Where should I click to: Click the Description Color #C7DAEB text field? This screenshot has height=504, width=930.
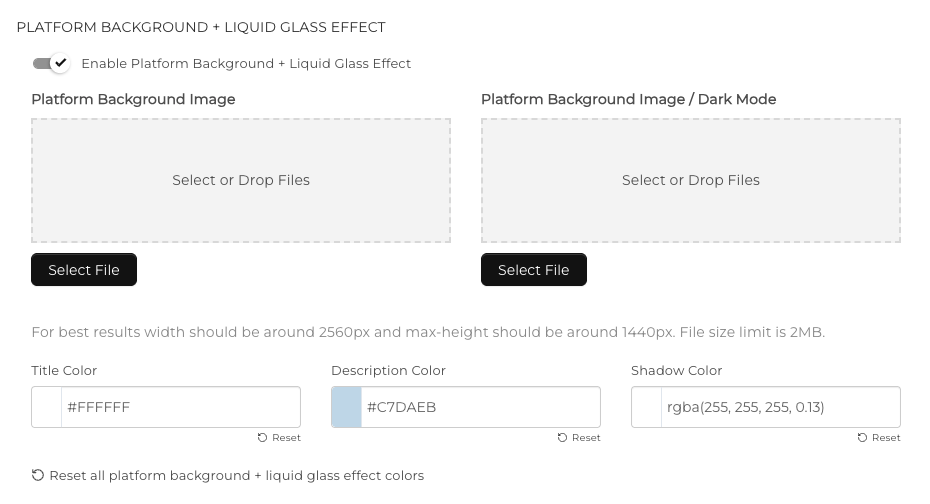(480, 407)
